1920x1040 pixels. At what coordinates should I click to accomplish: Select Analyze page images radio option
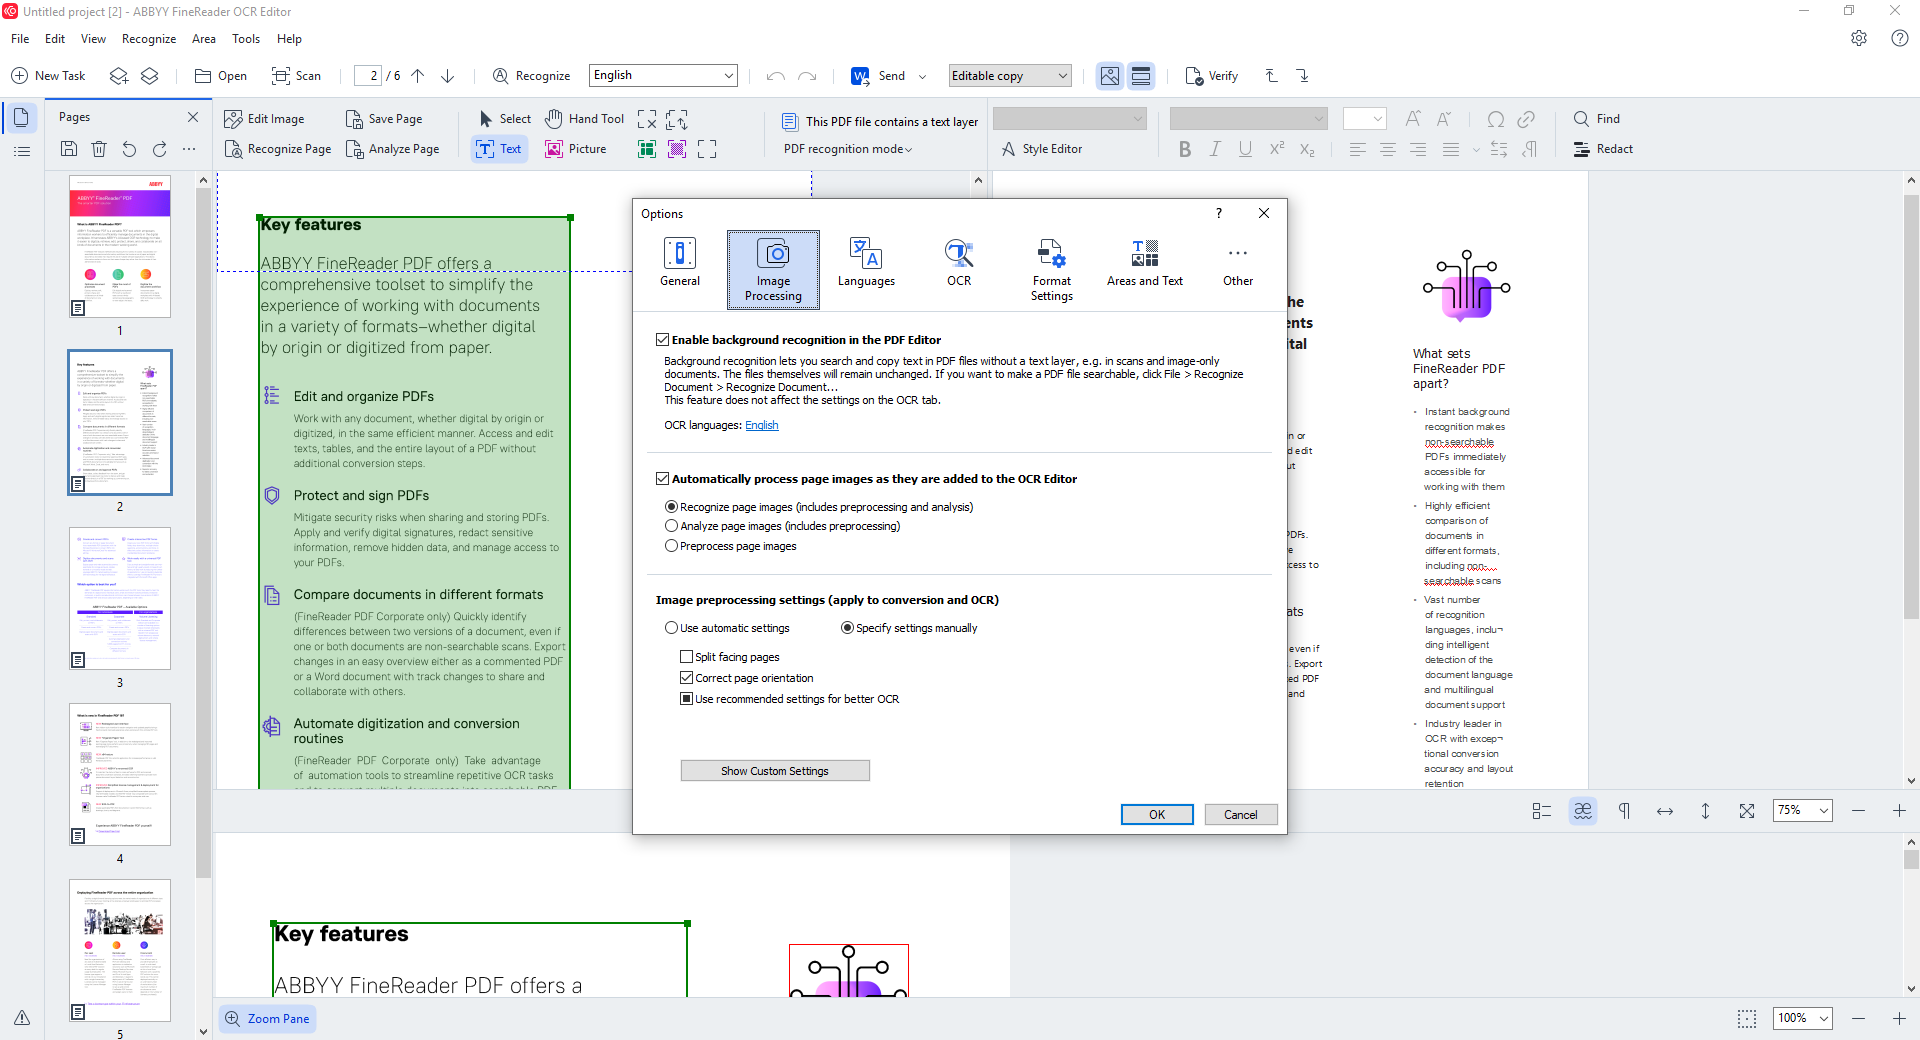tap(672, 526)
